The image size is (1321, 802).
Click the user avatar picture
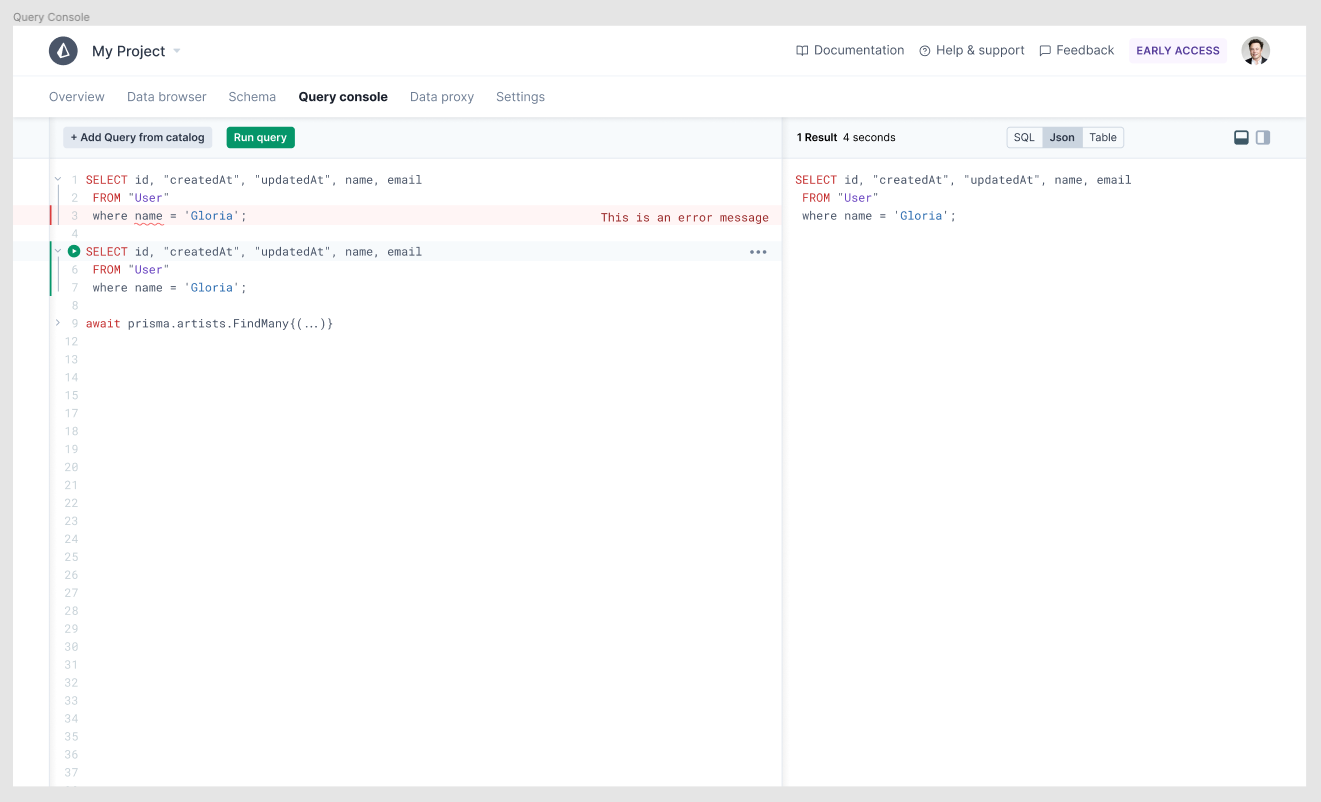tap(1255, 50)
